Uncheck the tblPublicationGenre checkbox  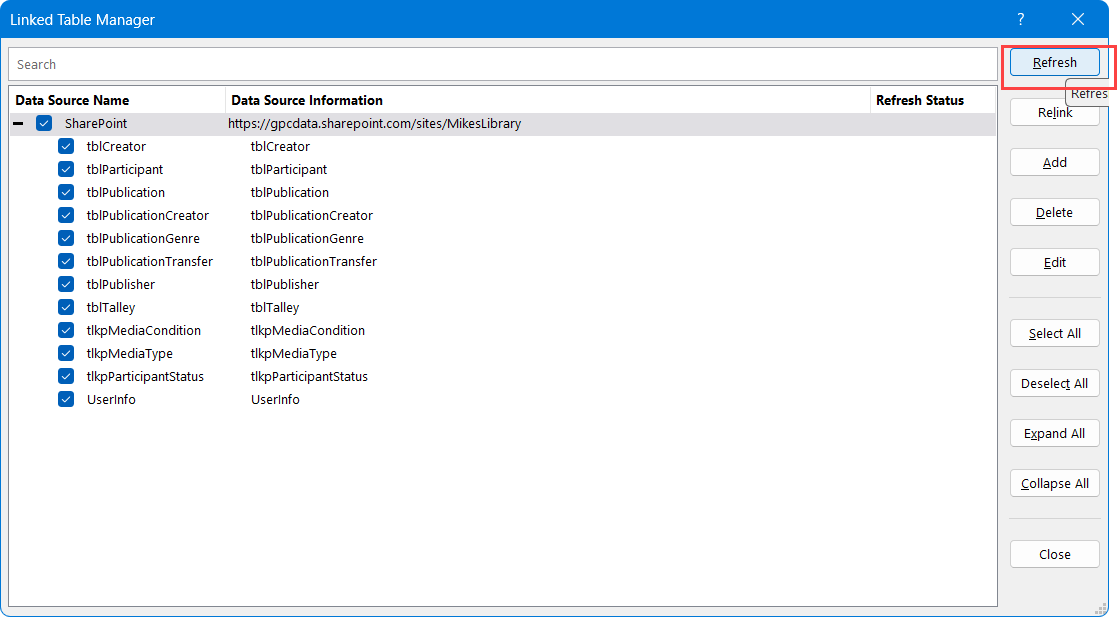(66, 238)
